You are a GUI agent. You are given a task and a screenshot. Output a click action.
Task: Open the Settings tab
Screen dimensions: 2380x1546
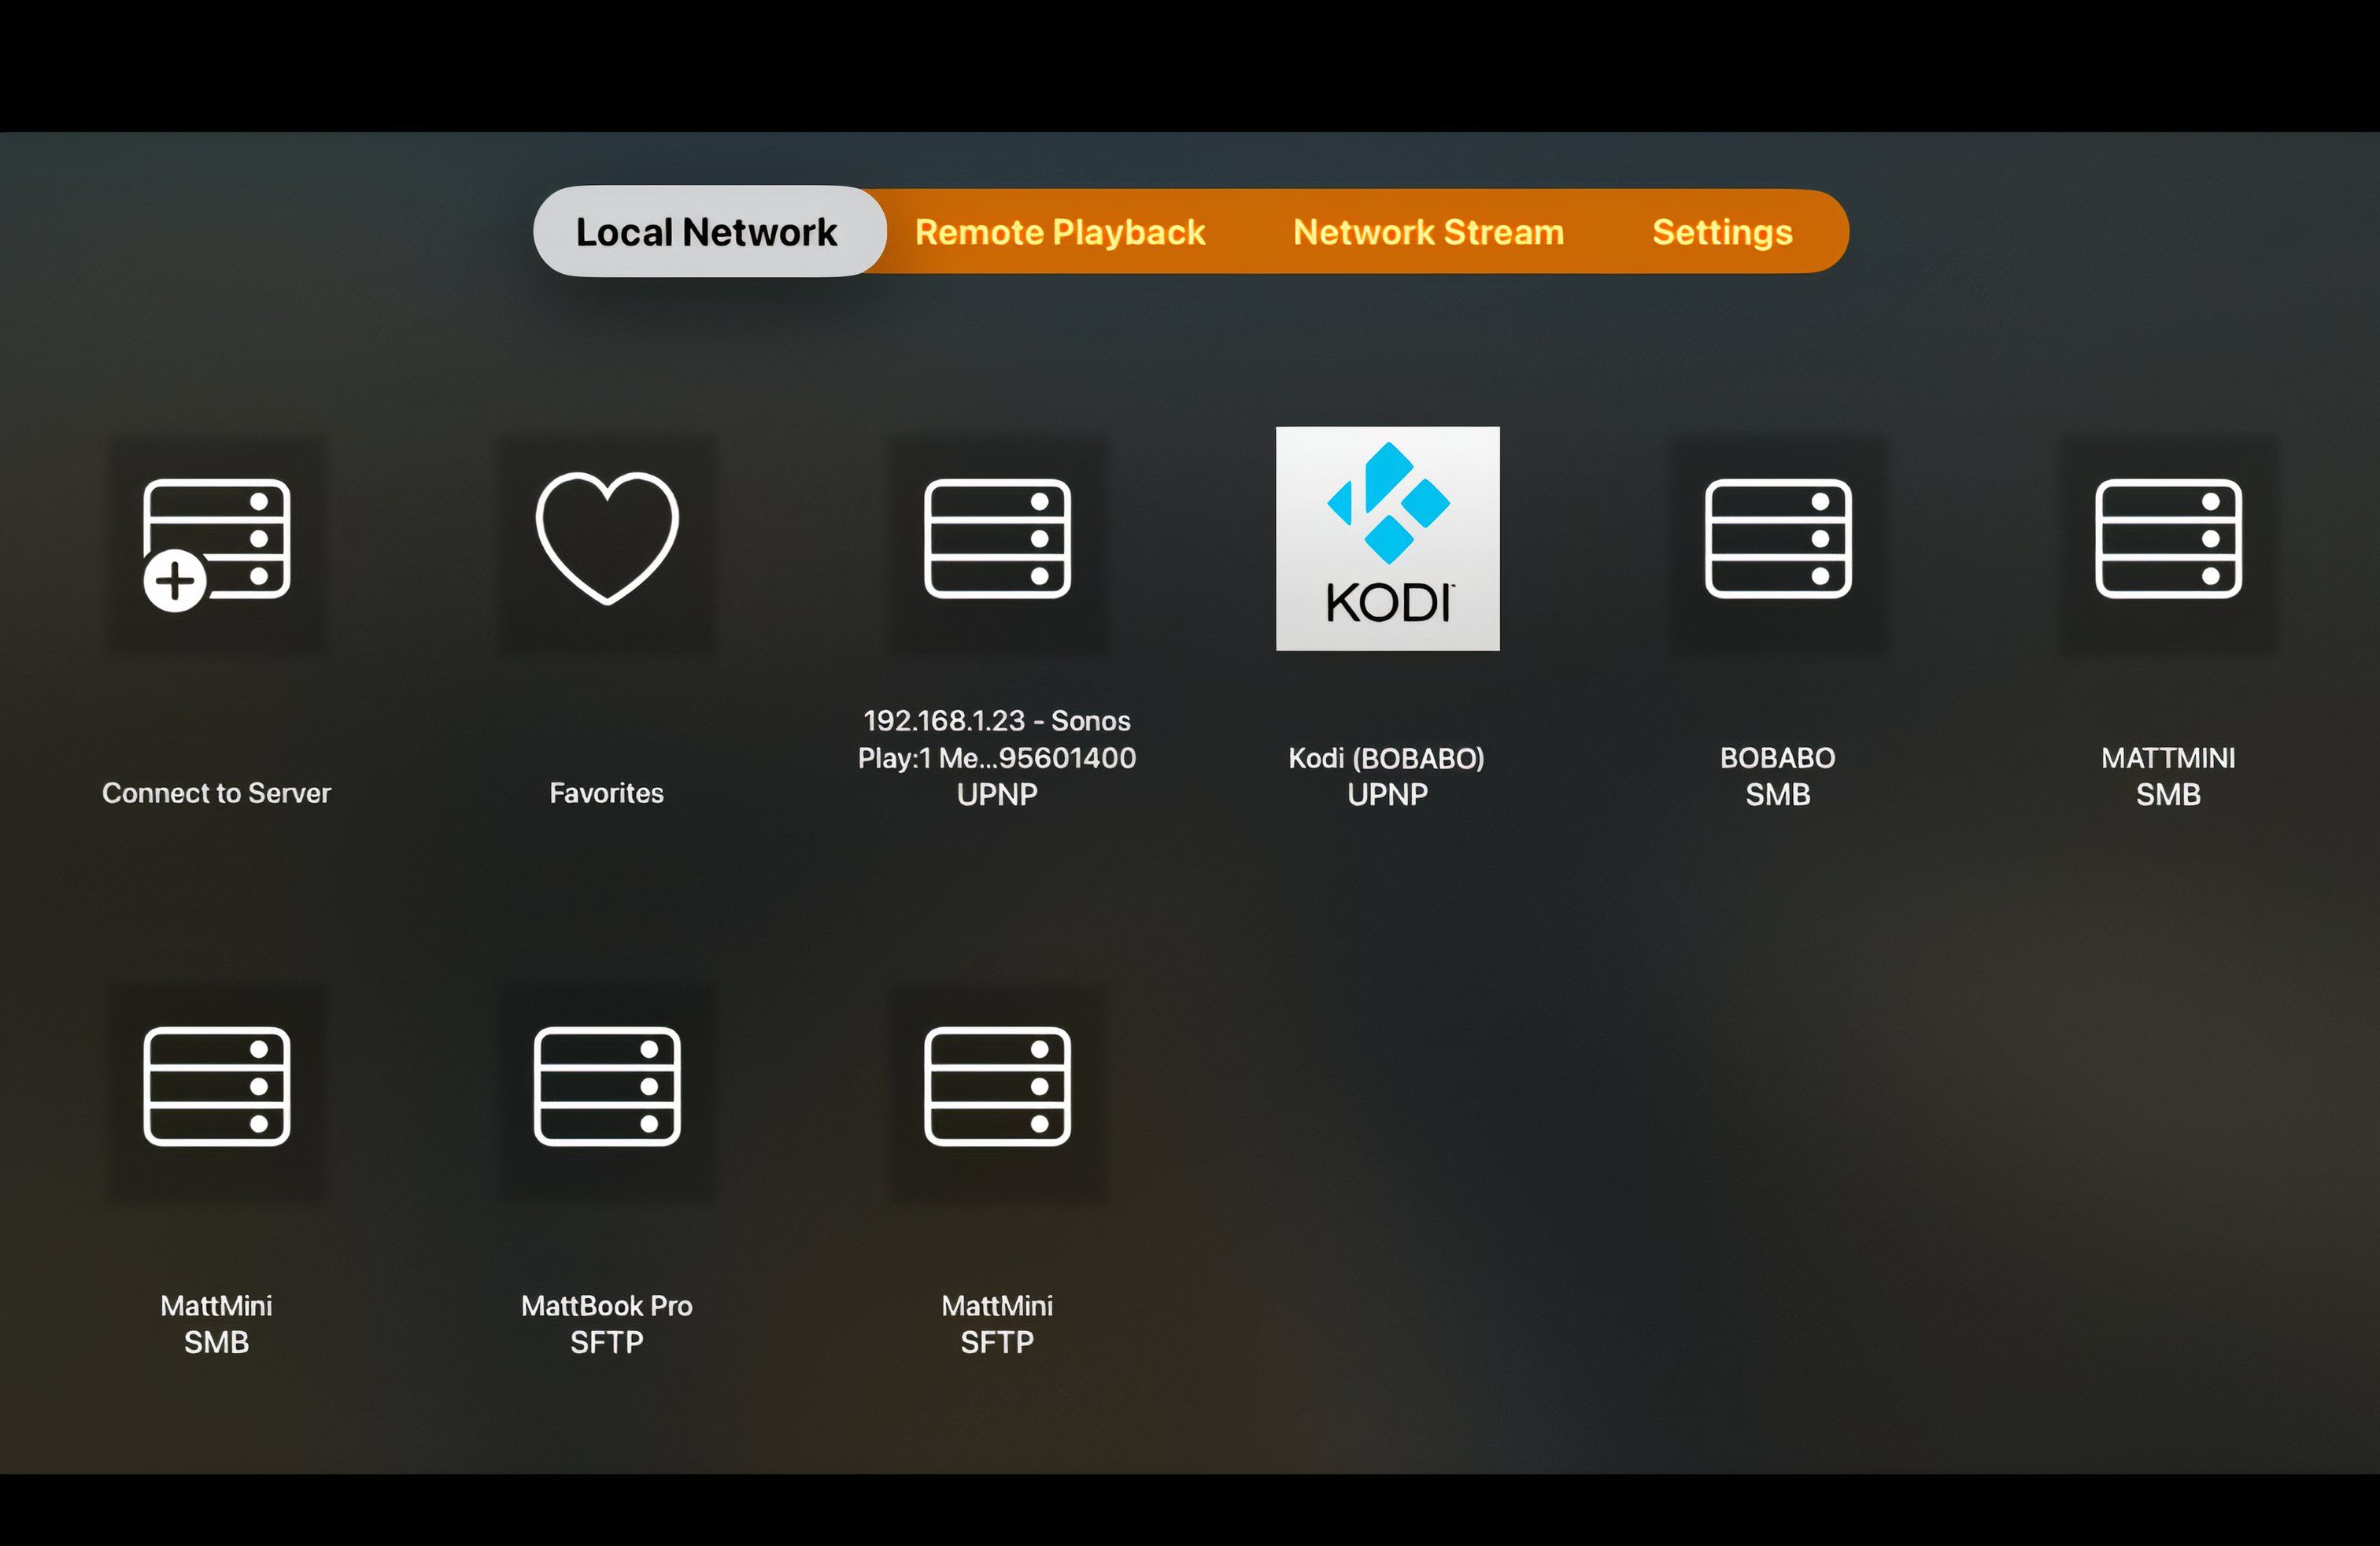(1723, 231)
